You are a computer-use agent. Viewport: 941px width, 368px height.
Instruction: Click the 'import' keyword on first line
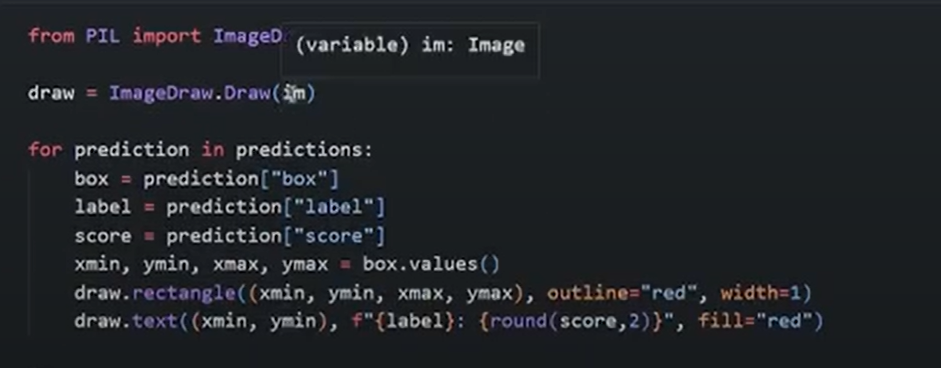click(167, 36)
